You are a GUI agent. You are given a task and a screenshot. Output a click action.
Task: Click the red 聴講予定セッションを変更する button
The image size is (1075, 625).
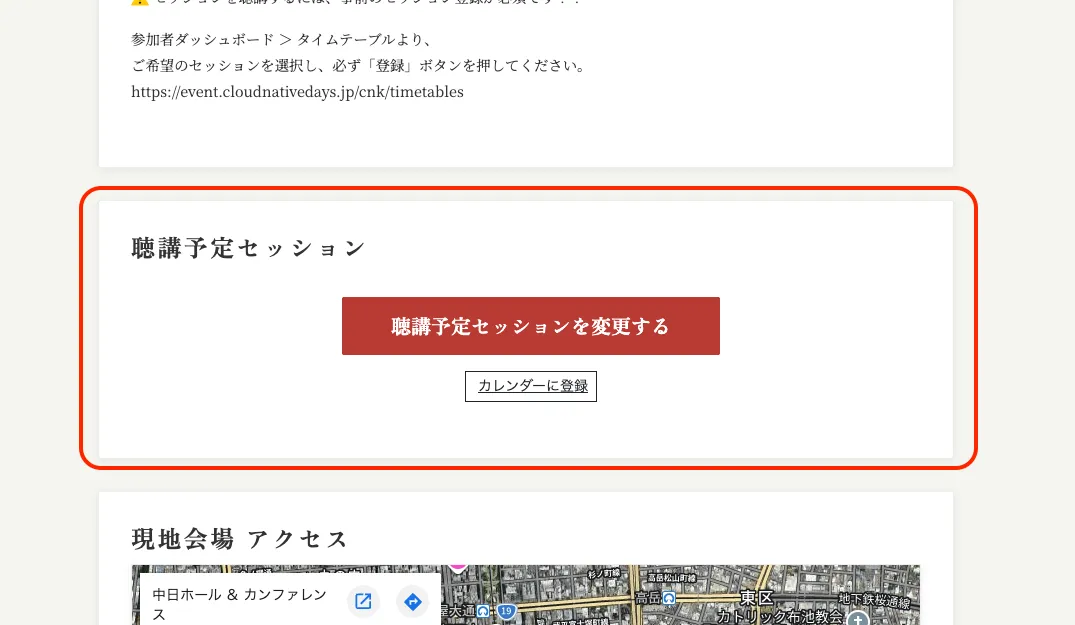click(x=530, y=326)
